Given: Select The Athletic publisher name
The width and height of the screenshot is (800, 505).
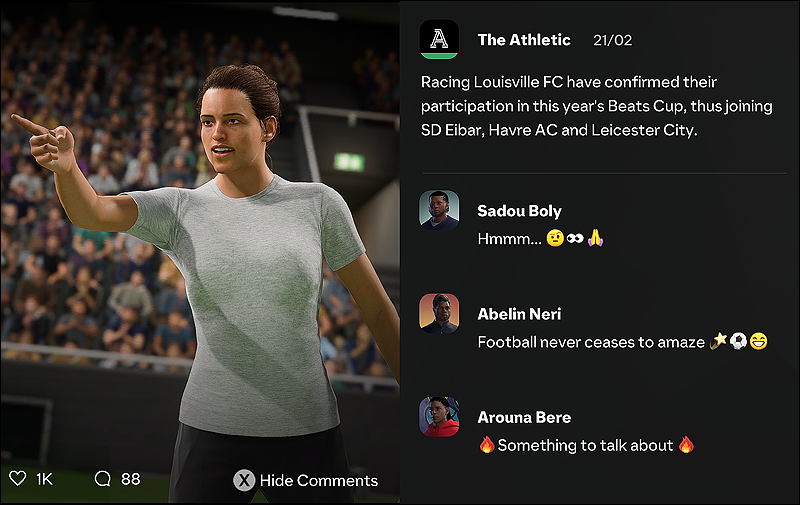Looking at the screenshot, I should click(524, 40).
